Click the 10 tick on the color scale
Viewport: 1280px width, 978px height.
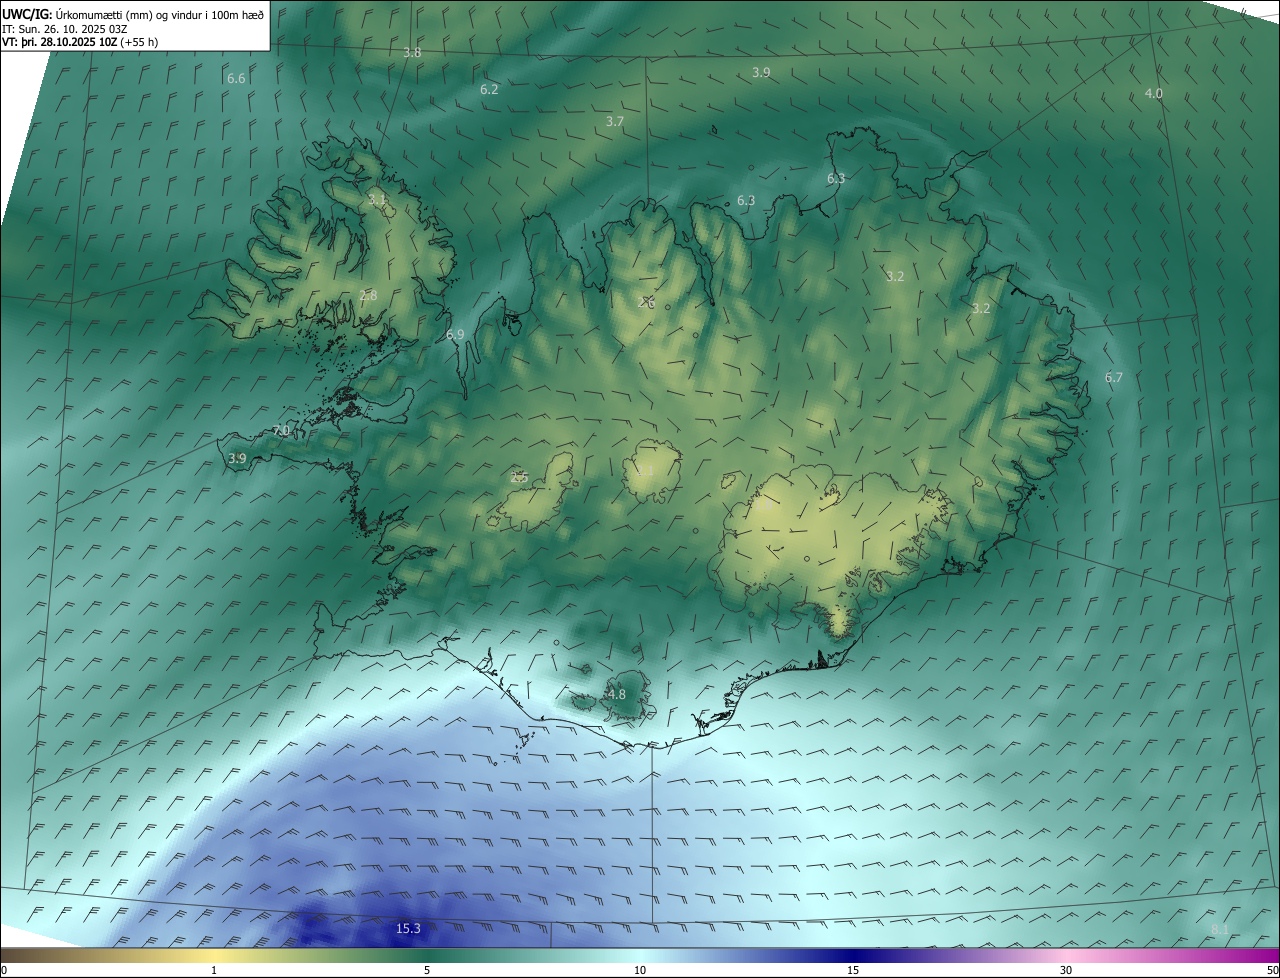click(640, 970)
